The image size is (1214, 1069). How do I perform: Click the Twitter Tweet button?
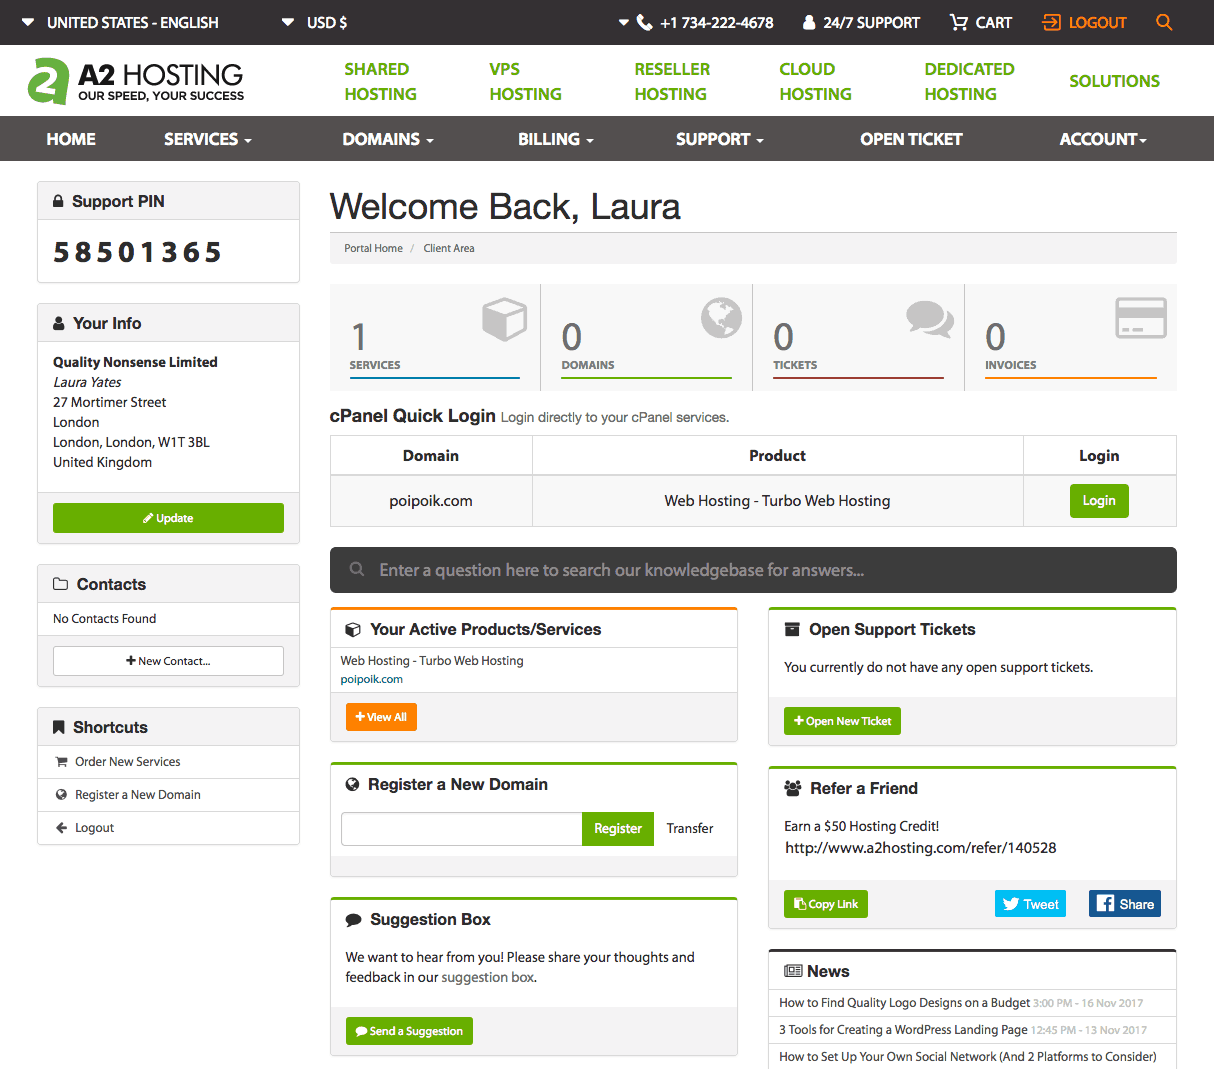click(1030, 904)
